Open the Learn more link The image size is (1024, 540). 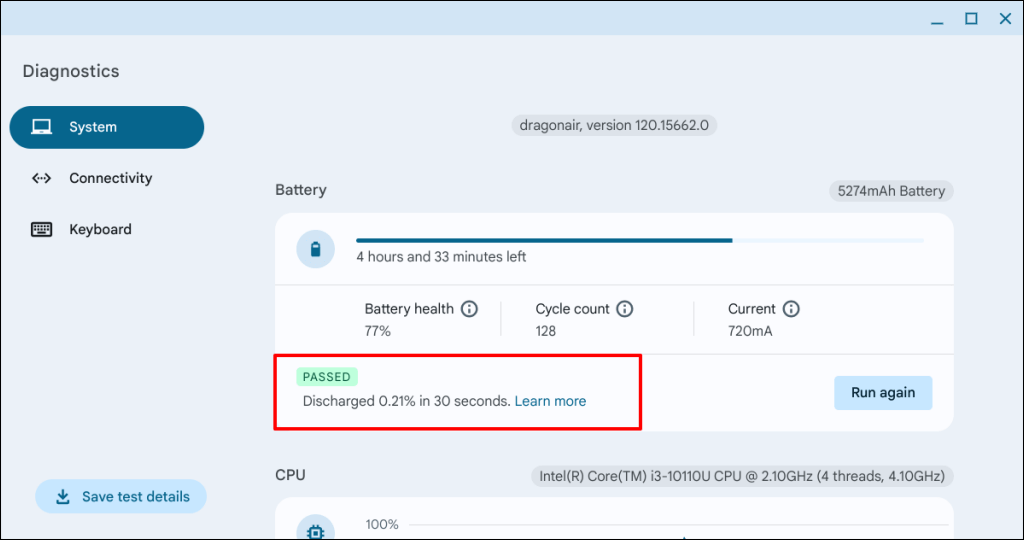click(x=550, y=401)
